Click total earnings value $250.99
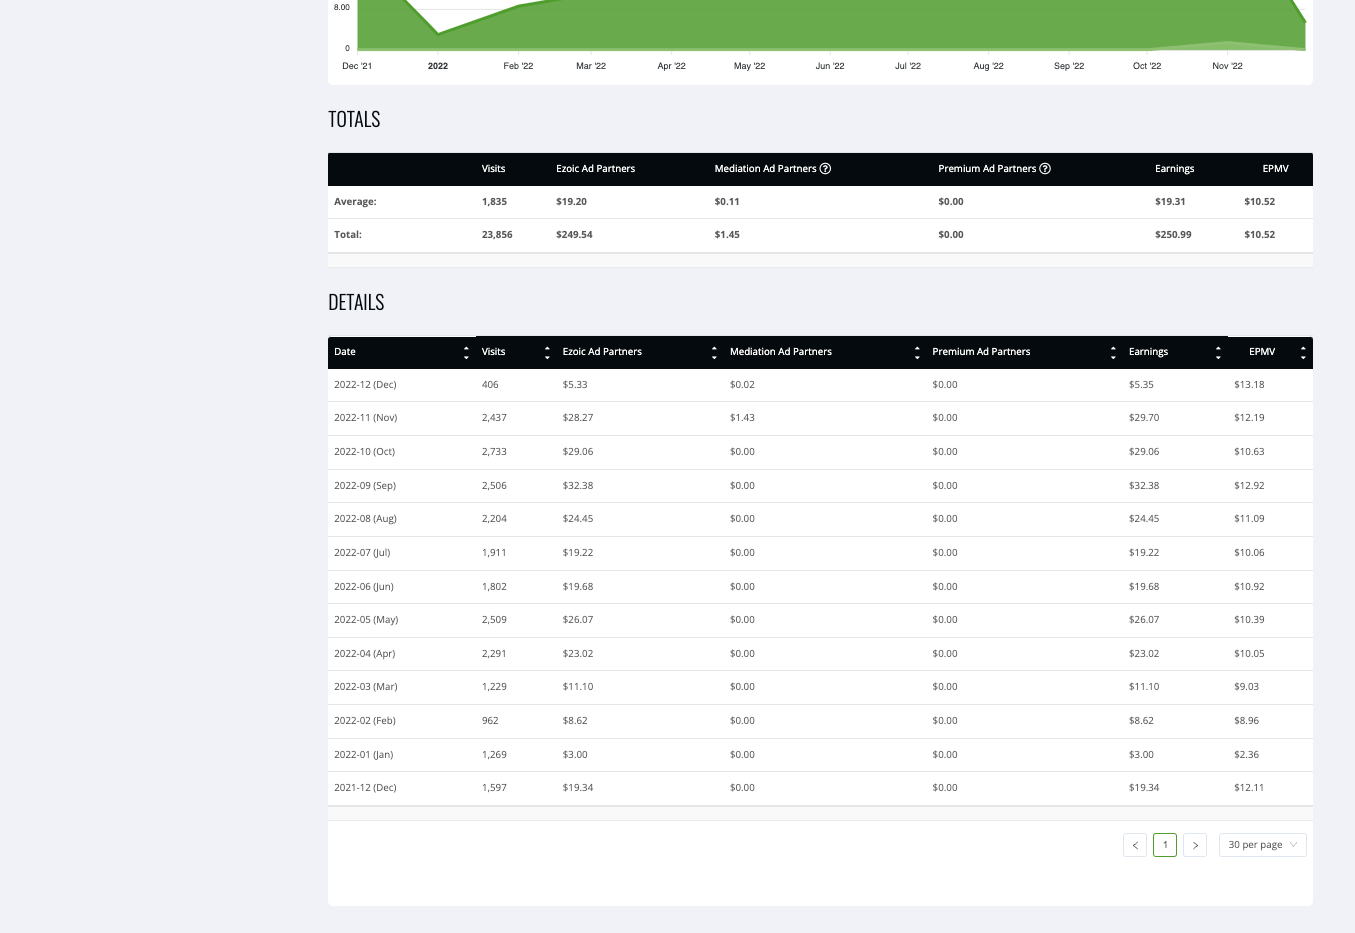This screenshot has height=933, width=1355. tap(1173, 235)
